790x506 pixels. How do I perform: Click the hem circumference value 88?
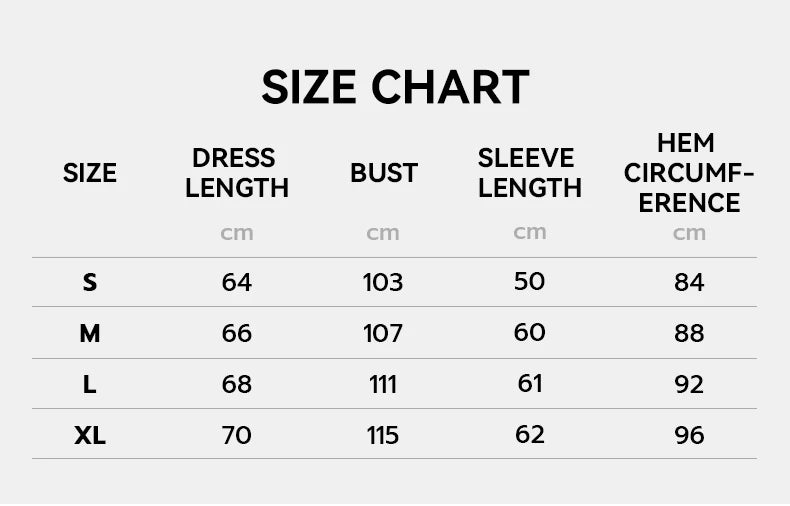[689, 333]
